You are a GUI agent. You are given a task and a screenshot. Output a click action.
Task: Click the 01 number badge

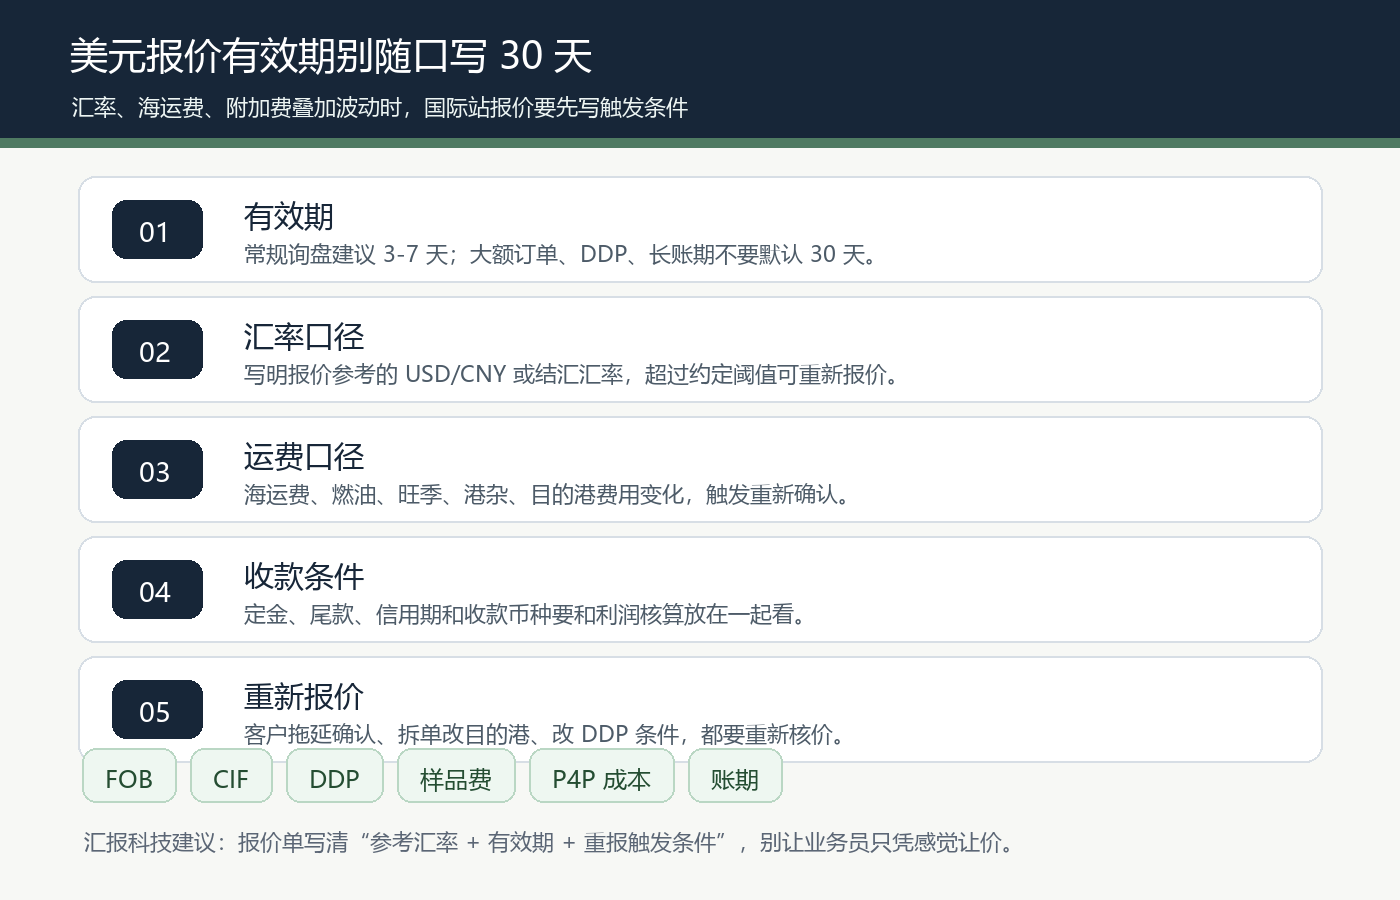(x=157, y=230)
